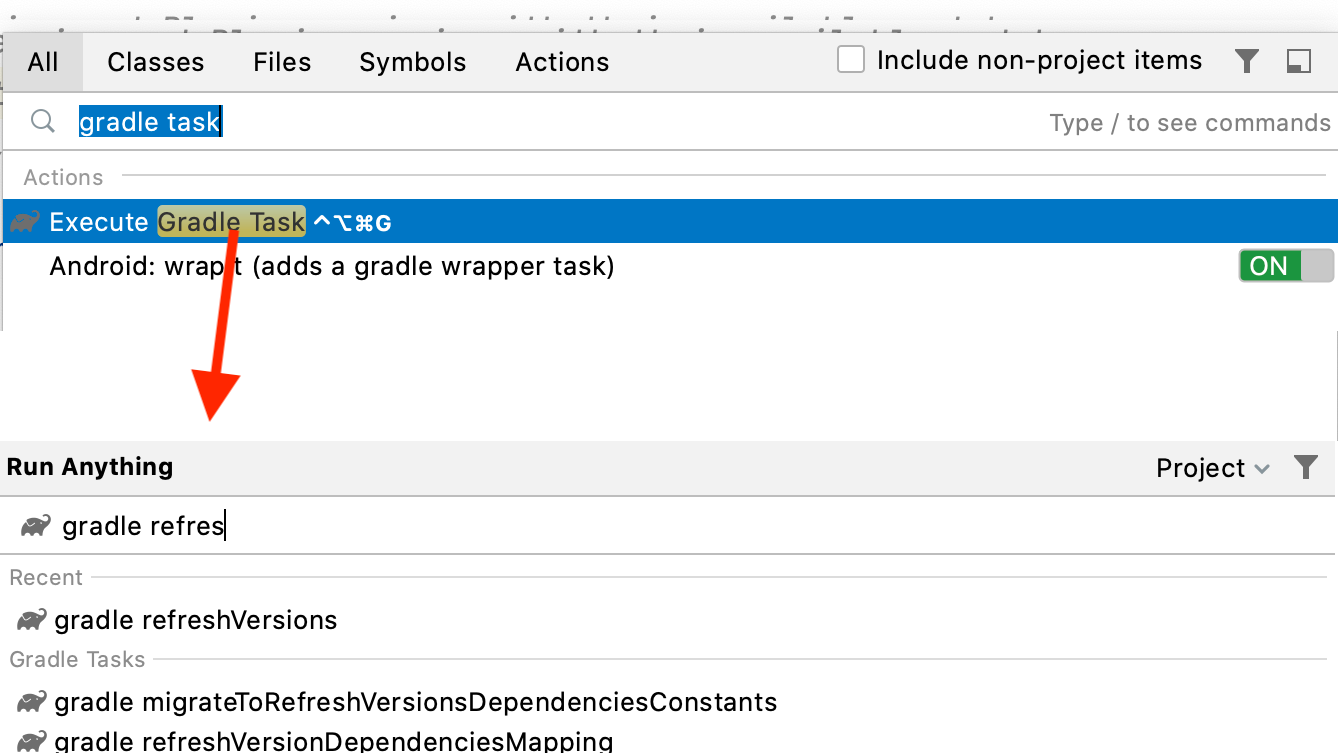Viewport: 1338px width, 753px height.
Task: Choose gradle refreshVersionDependenciesMapping task
Action: [x=333, y=741]
